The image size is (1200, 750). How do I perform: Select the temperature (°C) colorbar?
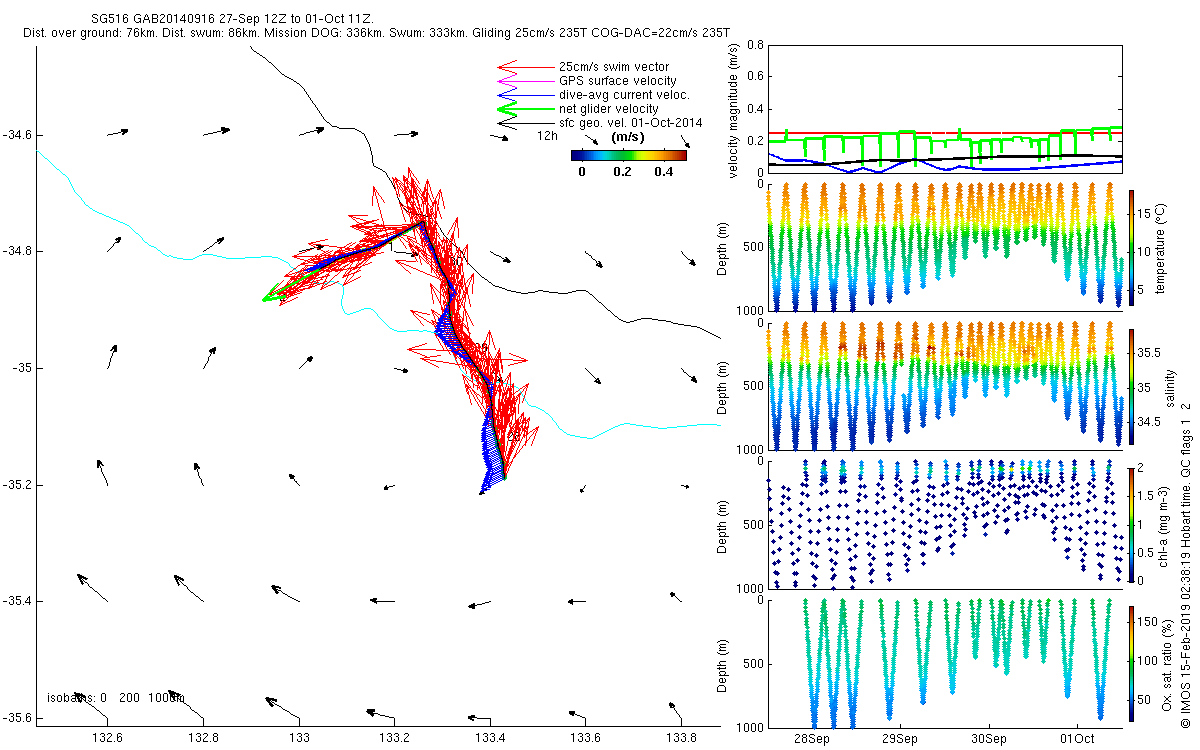coord(1132,246)
